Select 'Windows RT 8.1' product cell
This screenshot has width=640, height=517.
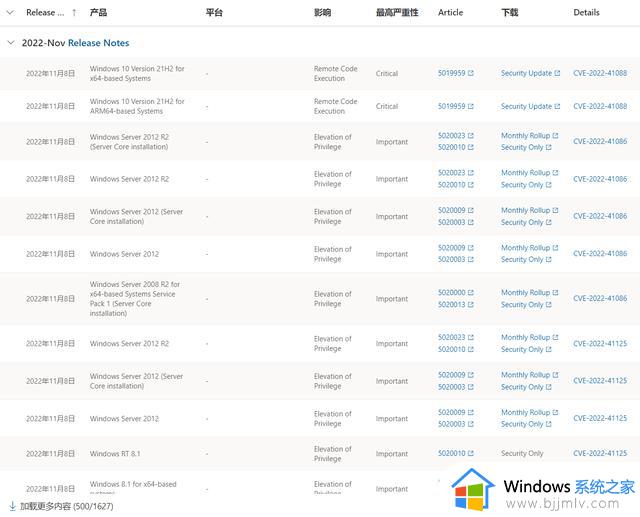[115, 454]
